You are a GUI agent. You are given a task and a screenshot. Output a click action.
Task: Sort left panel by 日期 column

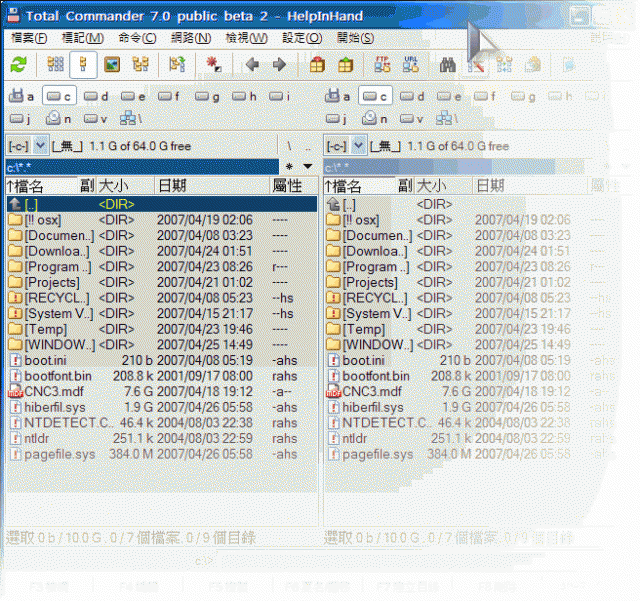(x=212, y=186)
